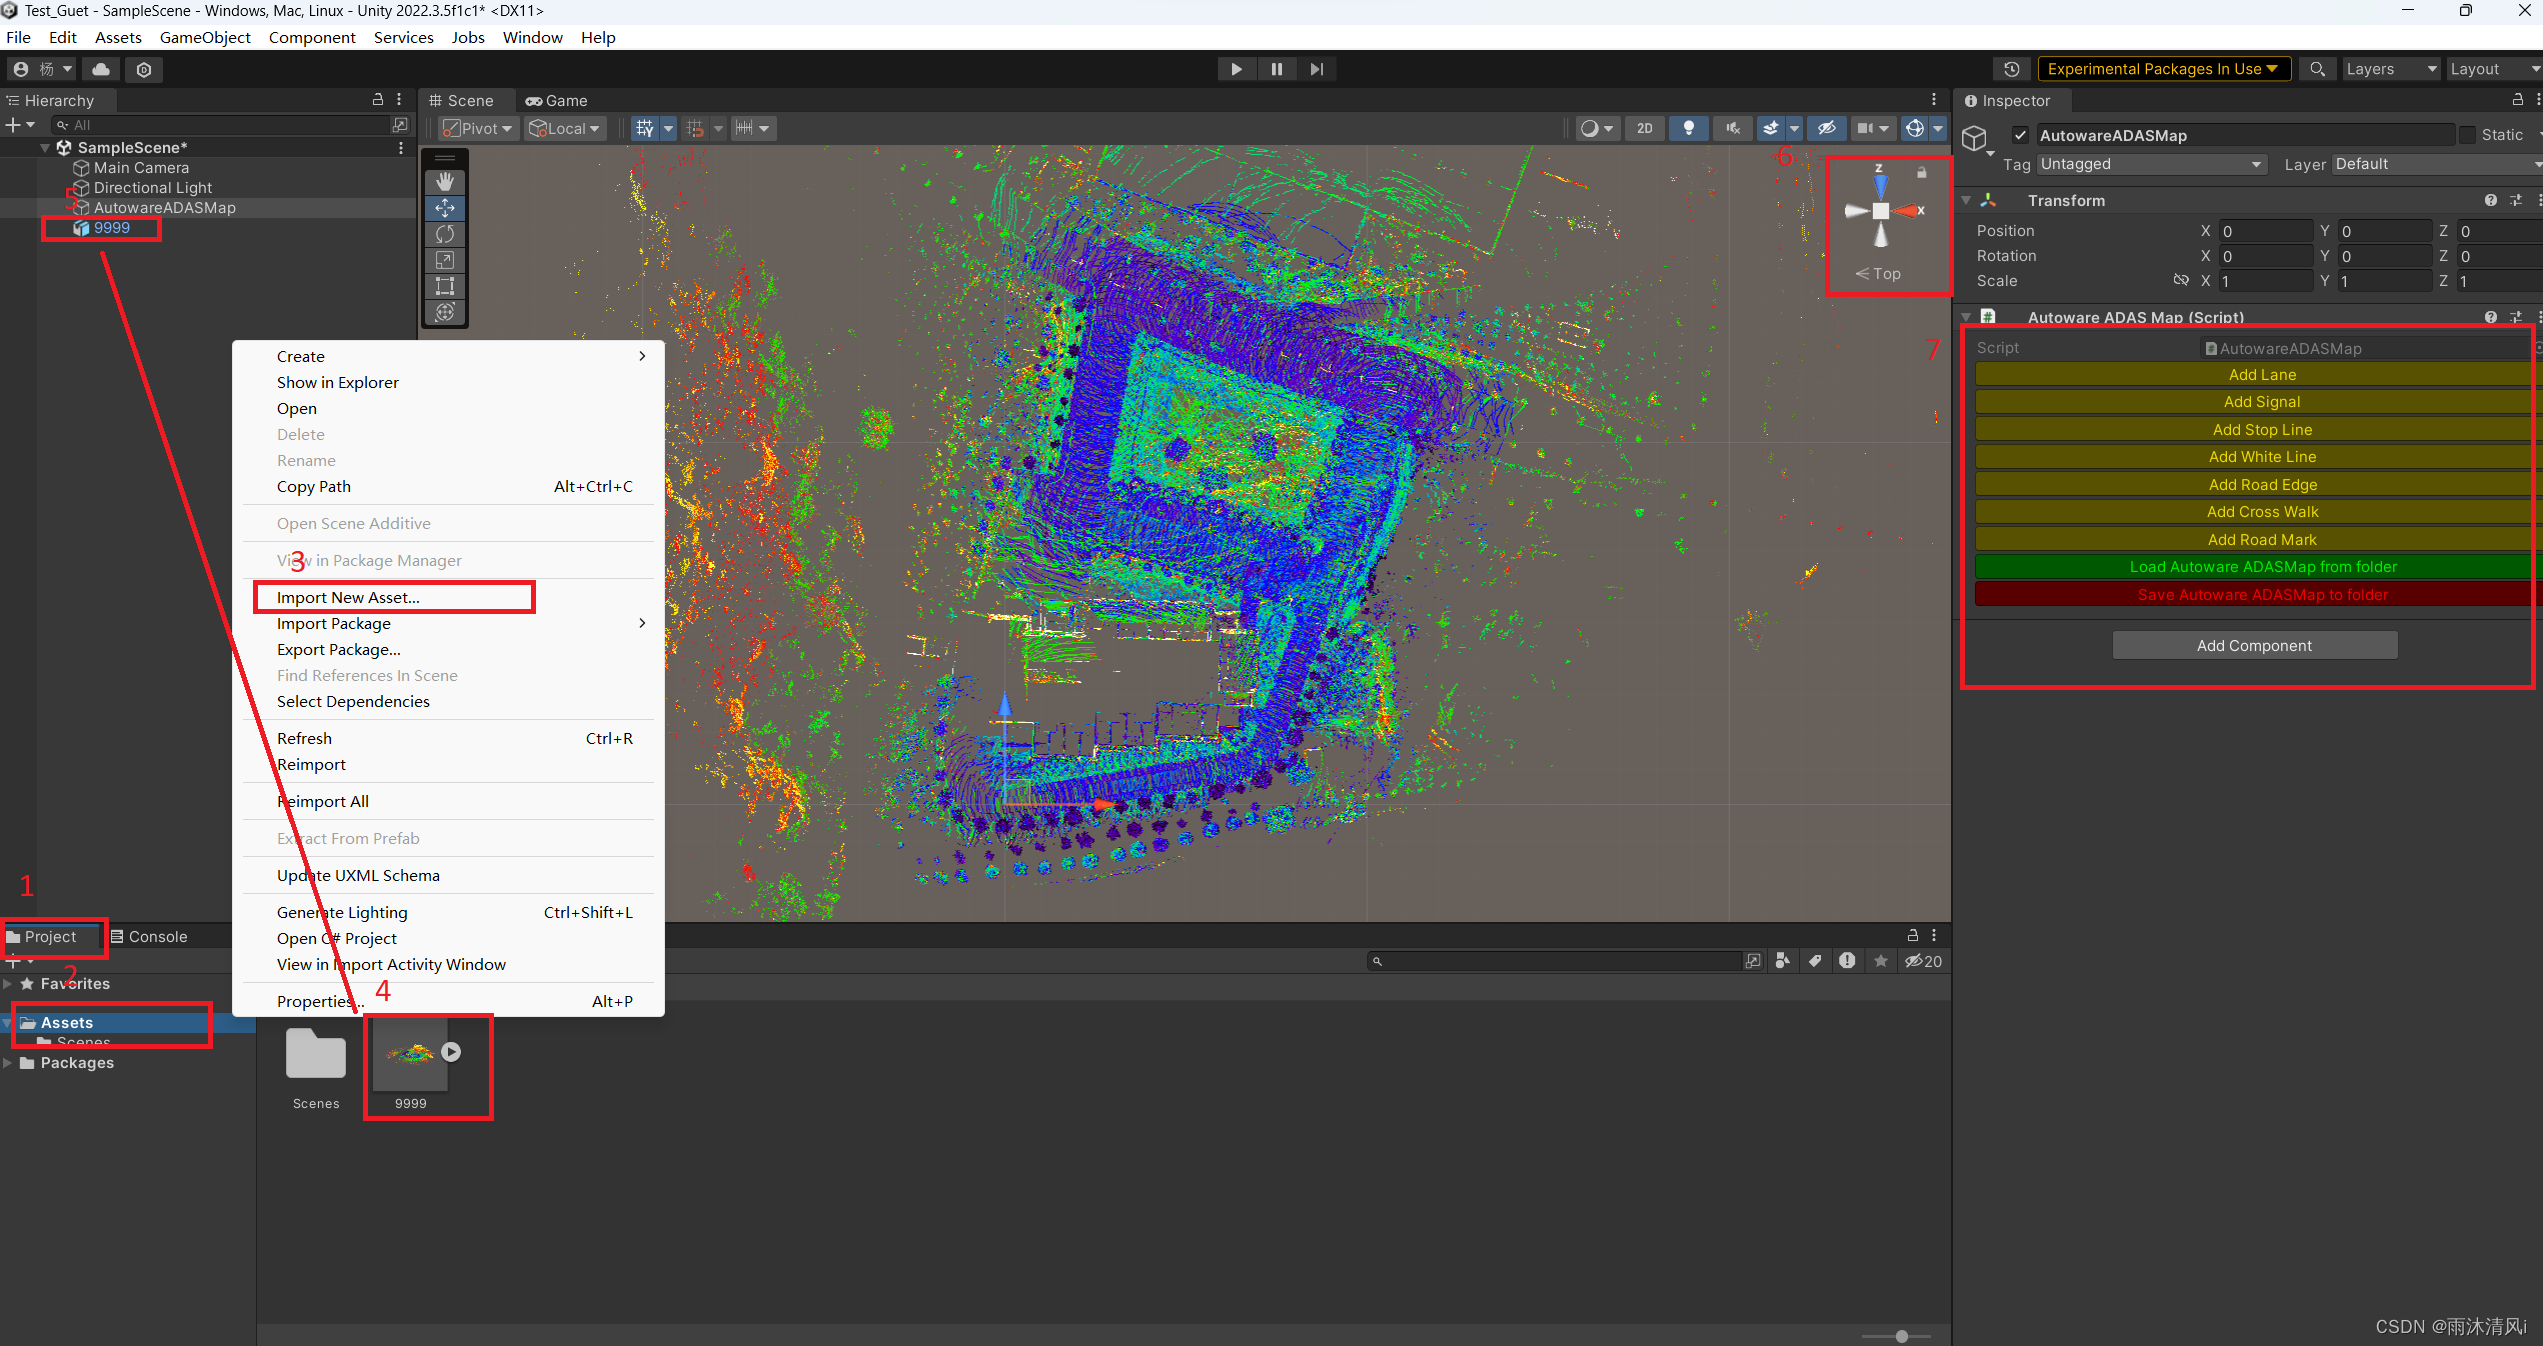Image resolution: width=2543 pixels, height=1346 pixels.
Task: Enable the Static checkbox
Action: pos(2467,135)
